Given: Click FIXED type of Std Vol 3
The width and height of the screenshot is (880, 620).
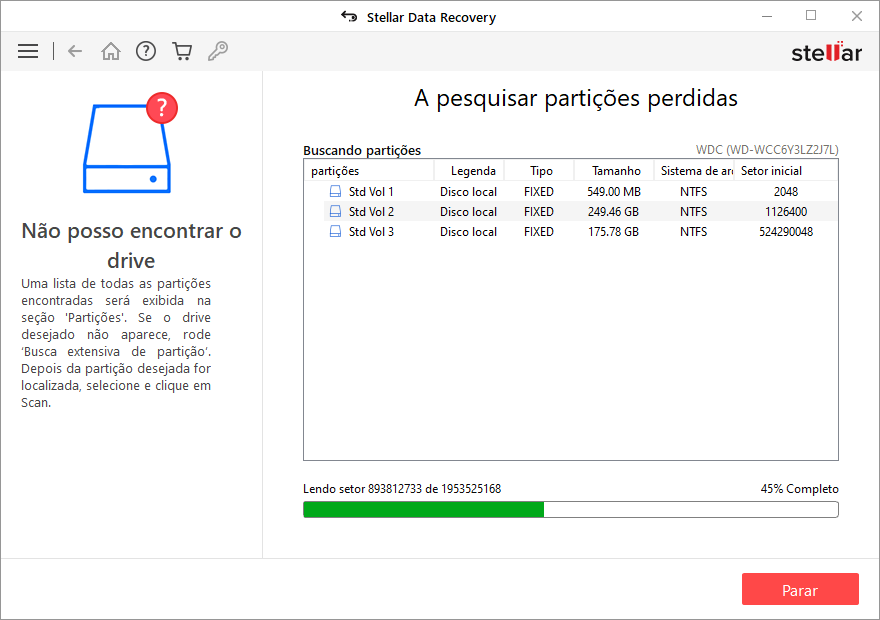Looking at the screenshot, I should [539, 232].
